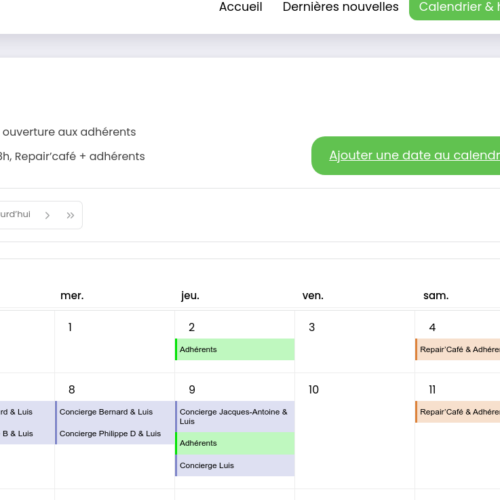The image size is (500, 500).
Task: Open Concierge Luis event on Thursday 9
Action: [235, 465]
